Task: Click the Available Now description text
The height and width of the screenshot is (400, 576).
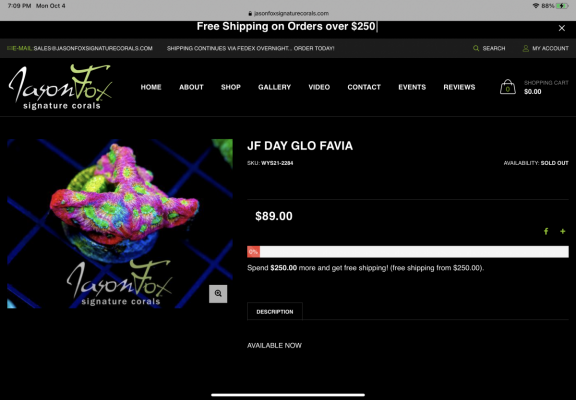Action: 274,345
